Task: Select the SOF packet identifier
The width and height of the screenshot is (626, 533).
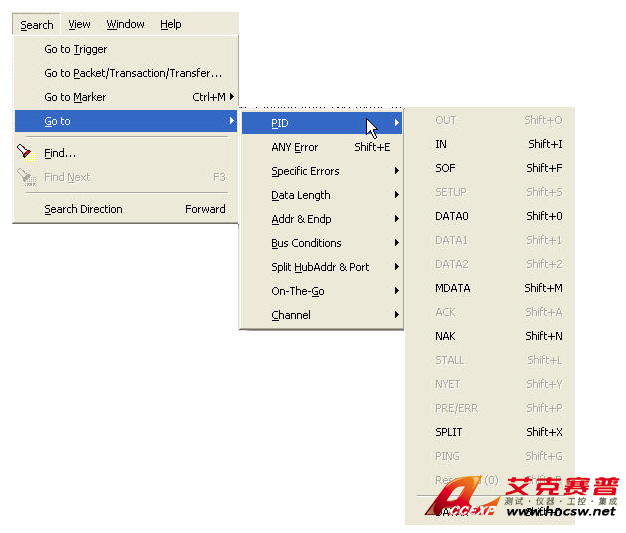Action: (446, 168)
